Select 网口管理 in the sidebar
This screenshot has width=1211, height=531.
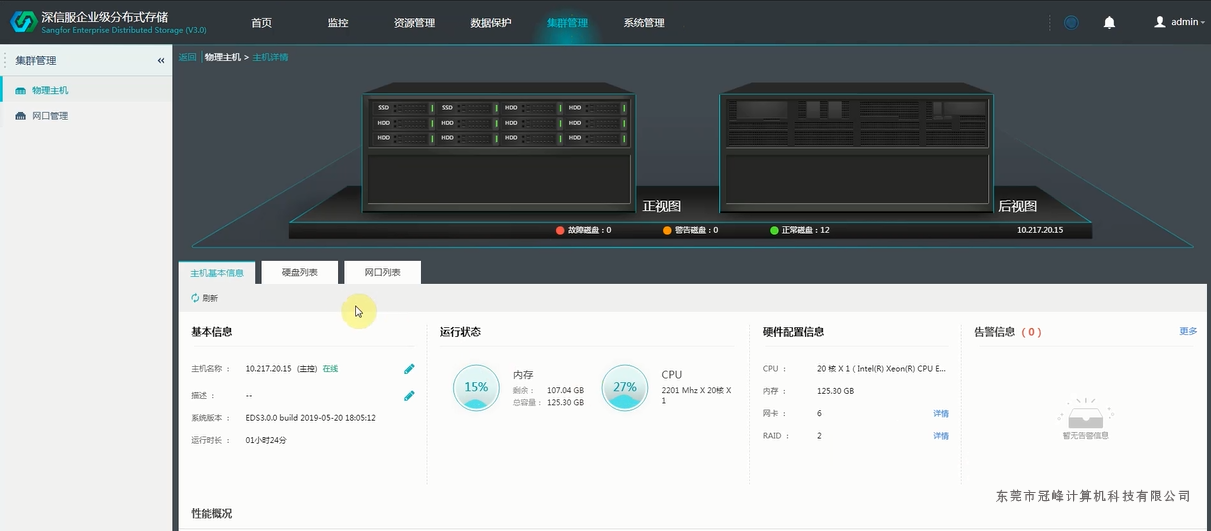coord(50,116)
